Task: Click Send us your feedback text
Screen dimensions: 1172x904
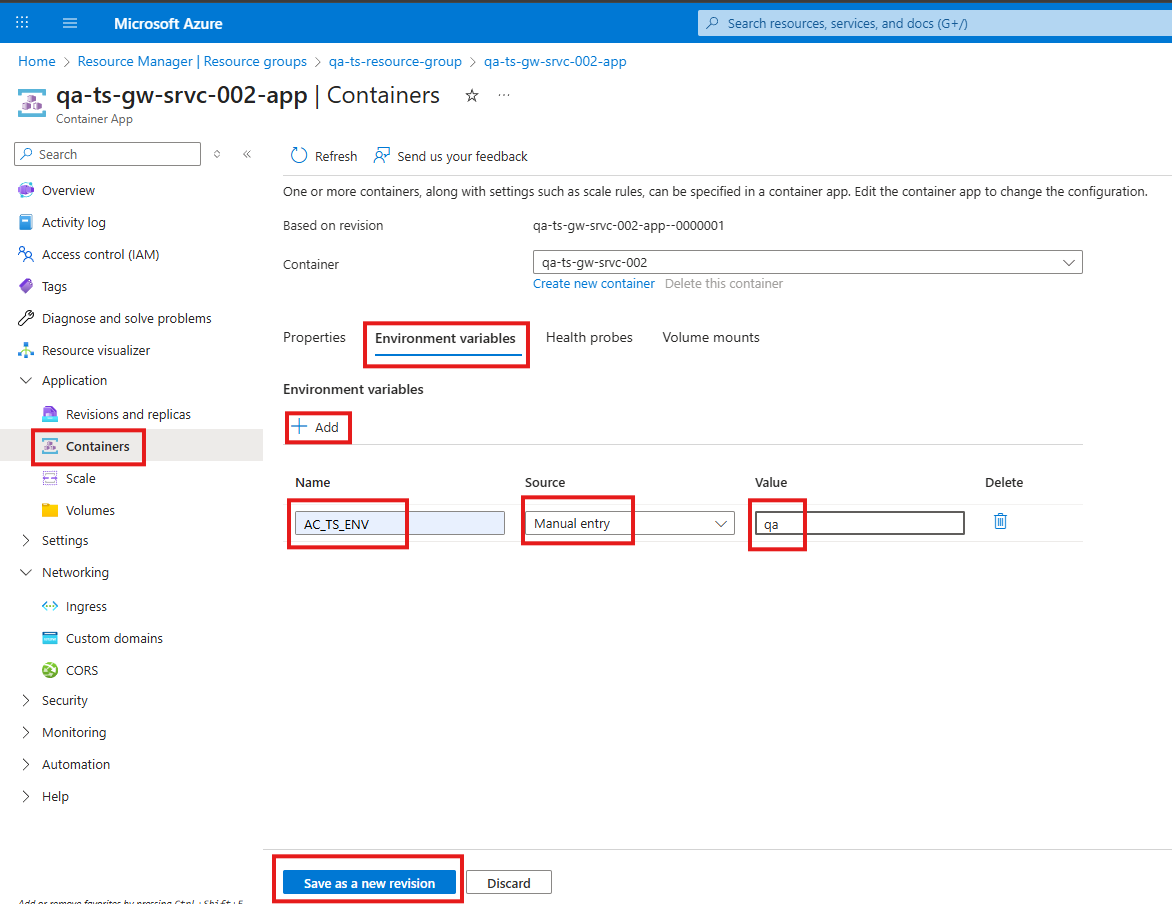Action: click(x=462, y=156)
